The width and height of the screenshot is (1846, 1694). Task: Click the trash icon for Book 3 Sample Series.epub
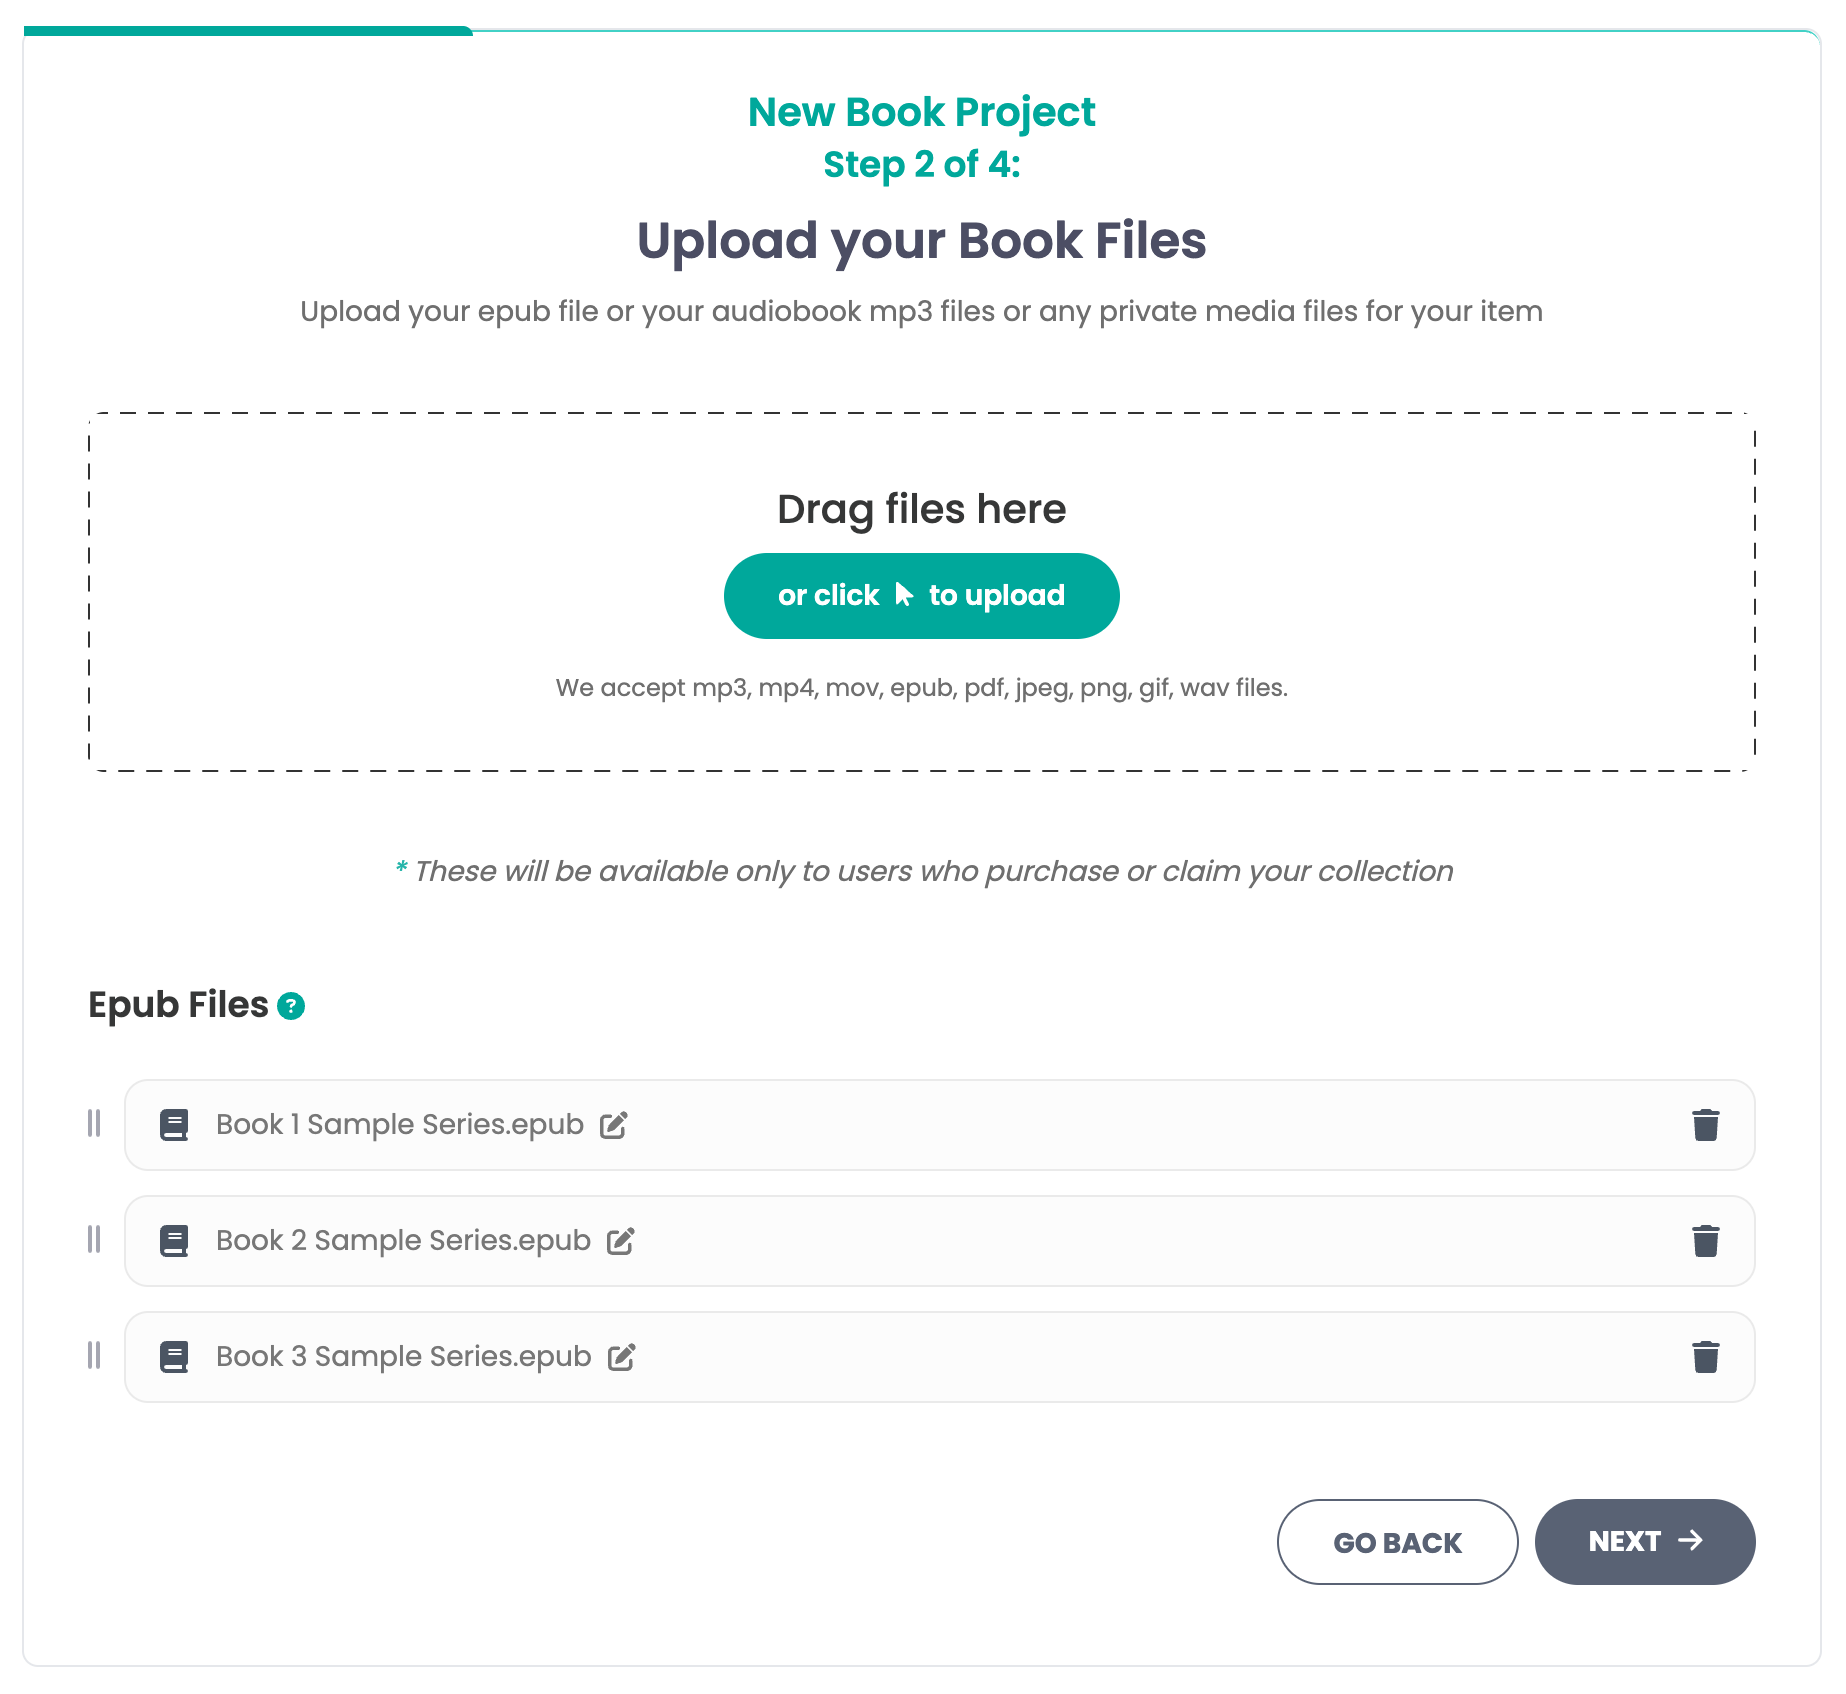click(x=1705, y=1356)
